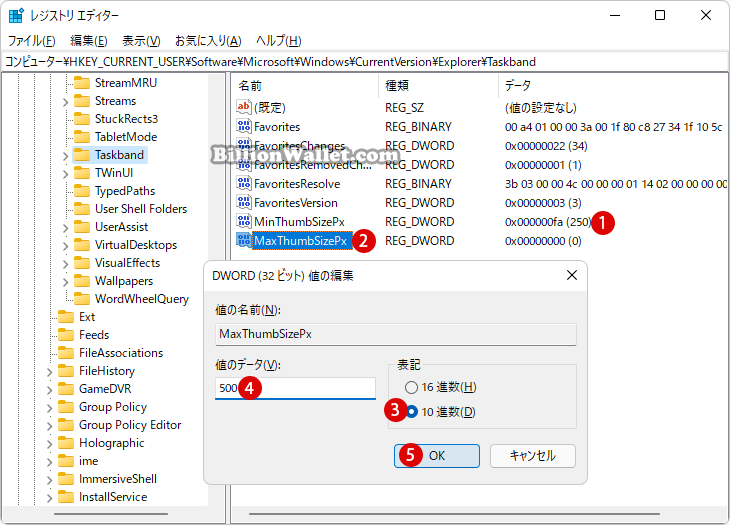Expand the TWinUI tree node

tap(65, 174)
